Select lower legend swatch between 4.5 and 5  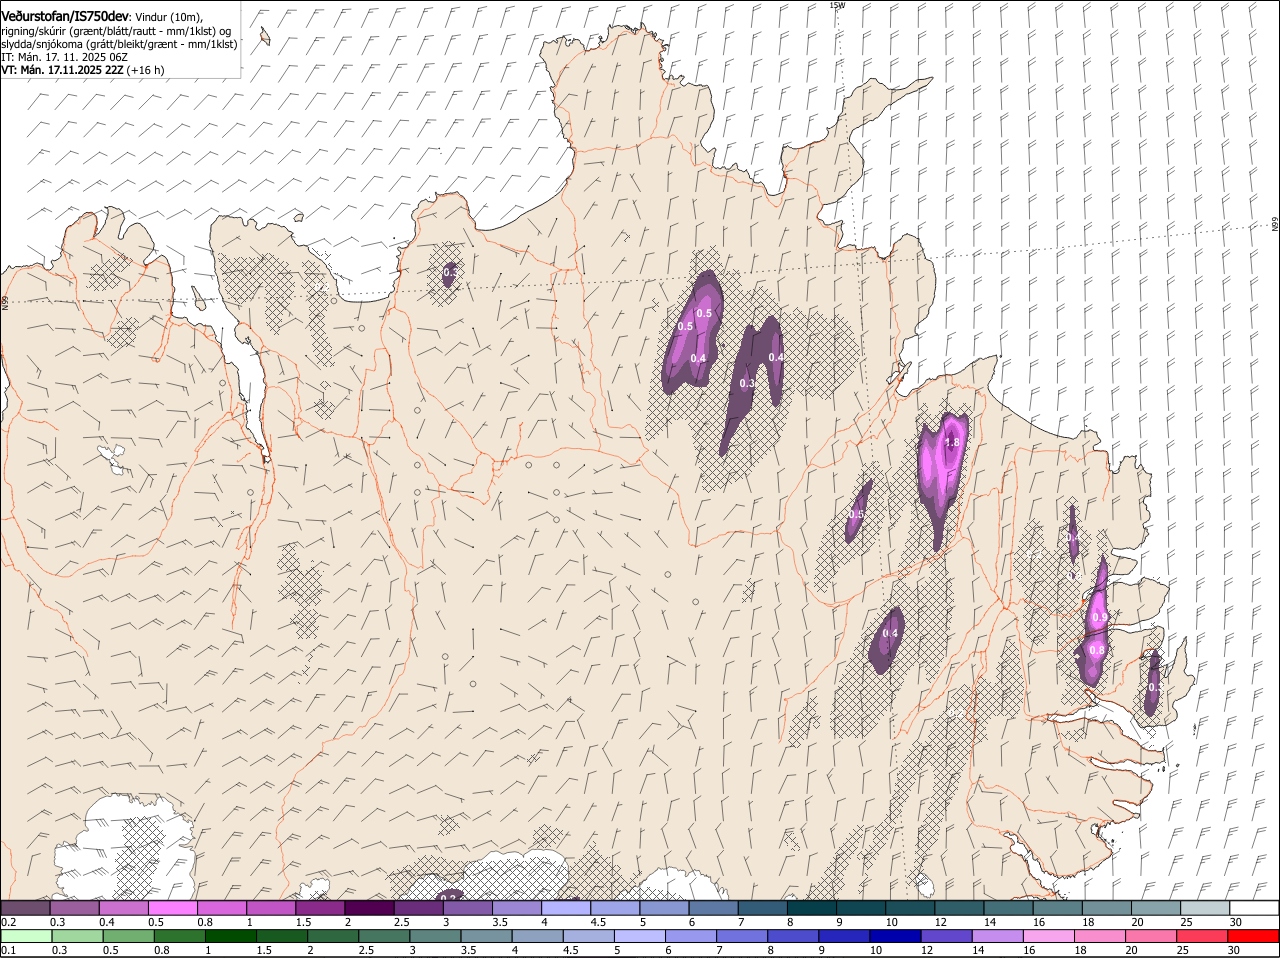coord(589,936)
